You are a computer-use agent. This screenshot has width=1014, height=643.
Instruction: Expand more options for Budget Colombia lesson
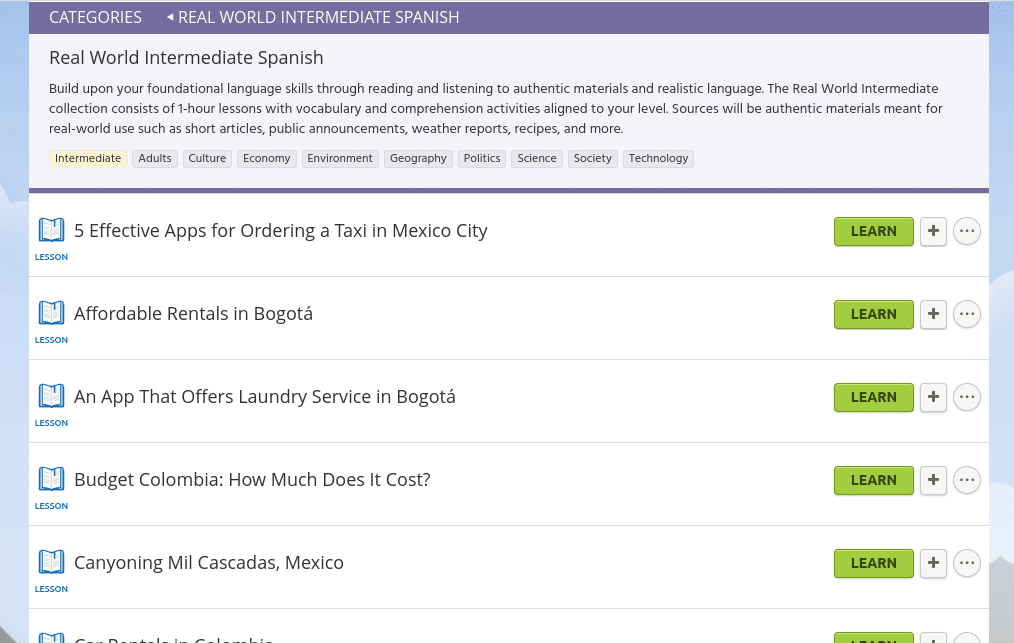[x=966, y=480]
